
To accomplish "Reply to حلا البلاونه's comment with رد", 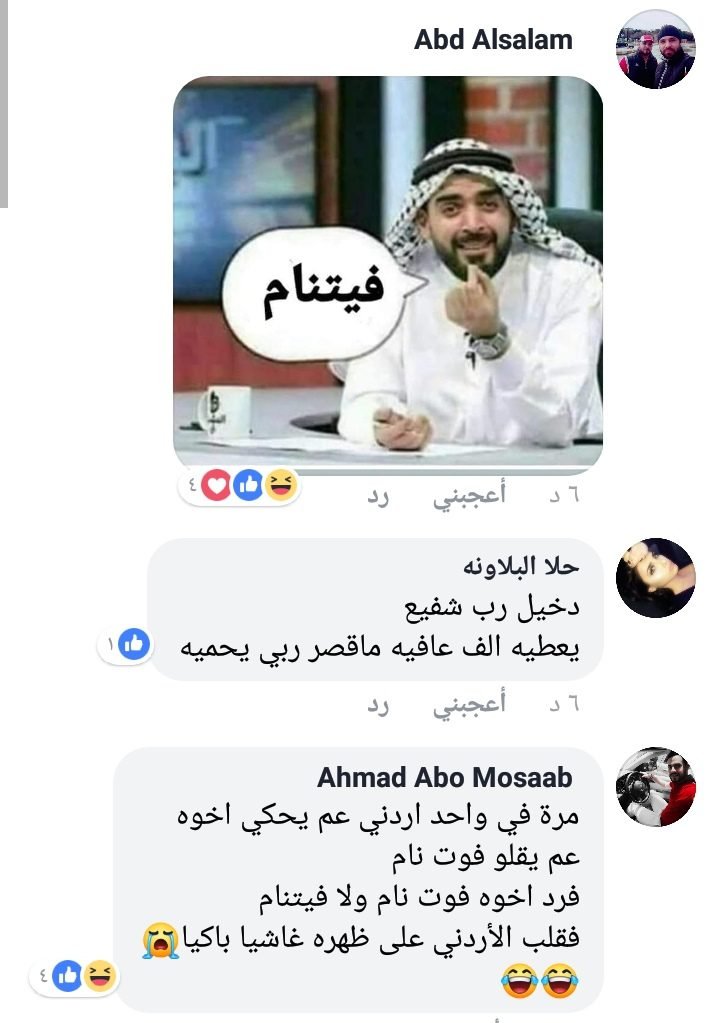I will point(378,705).
